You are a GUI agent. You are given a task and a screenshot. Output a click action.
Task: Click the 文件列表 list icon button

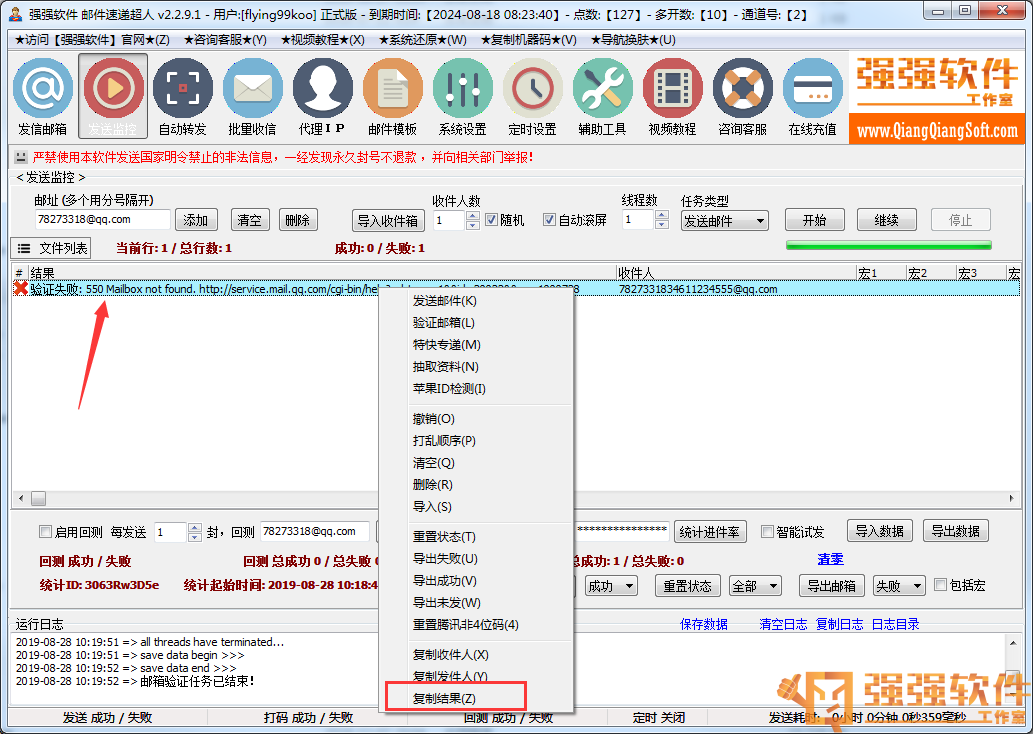(x=51, y=248)
